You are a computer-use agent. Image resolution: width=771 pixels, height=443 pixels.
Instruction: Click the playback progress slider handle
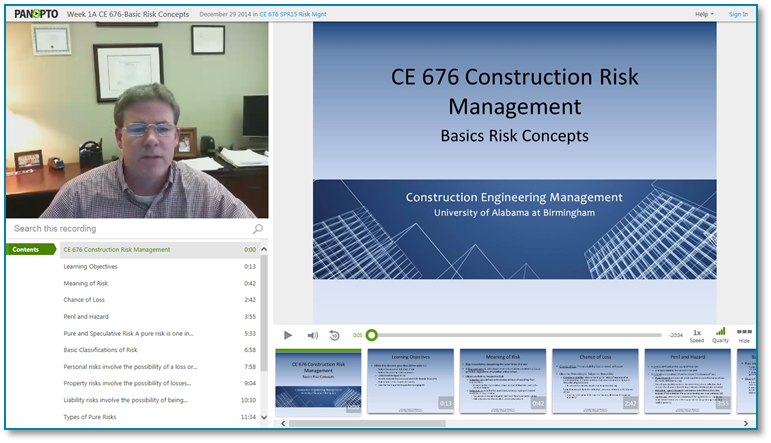[372, 335]
